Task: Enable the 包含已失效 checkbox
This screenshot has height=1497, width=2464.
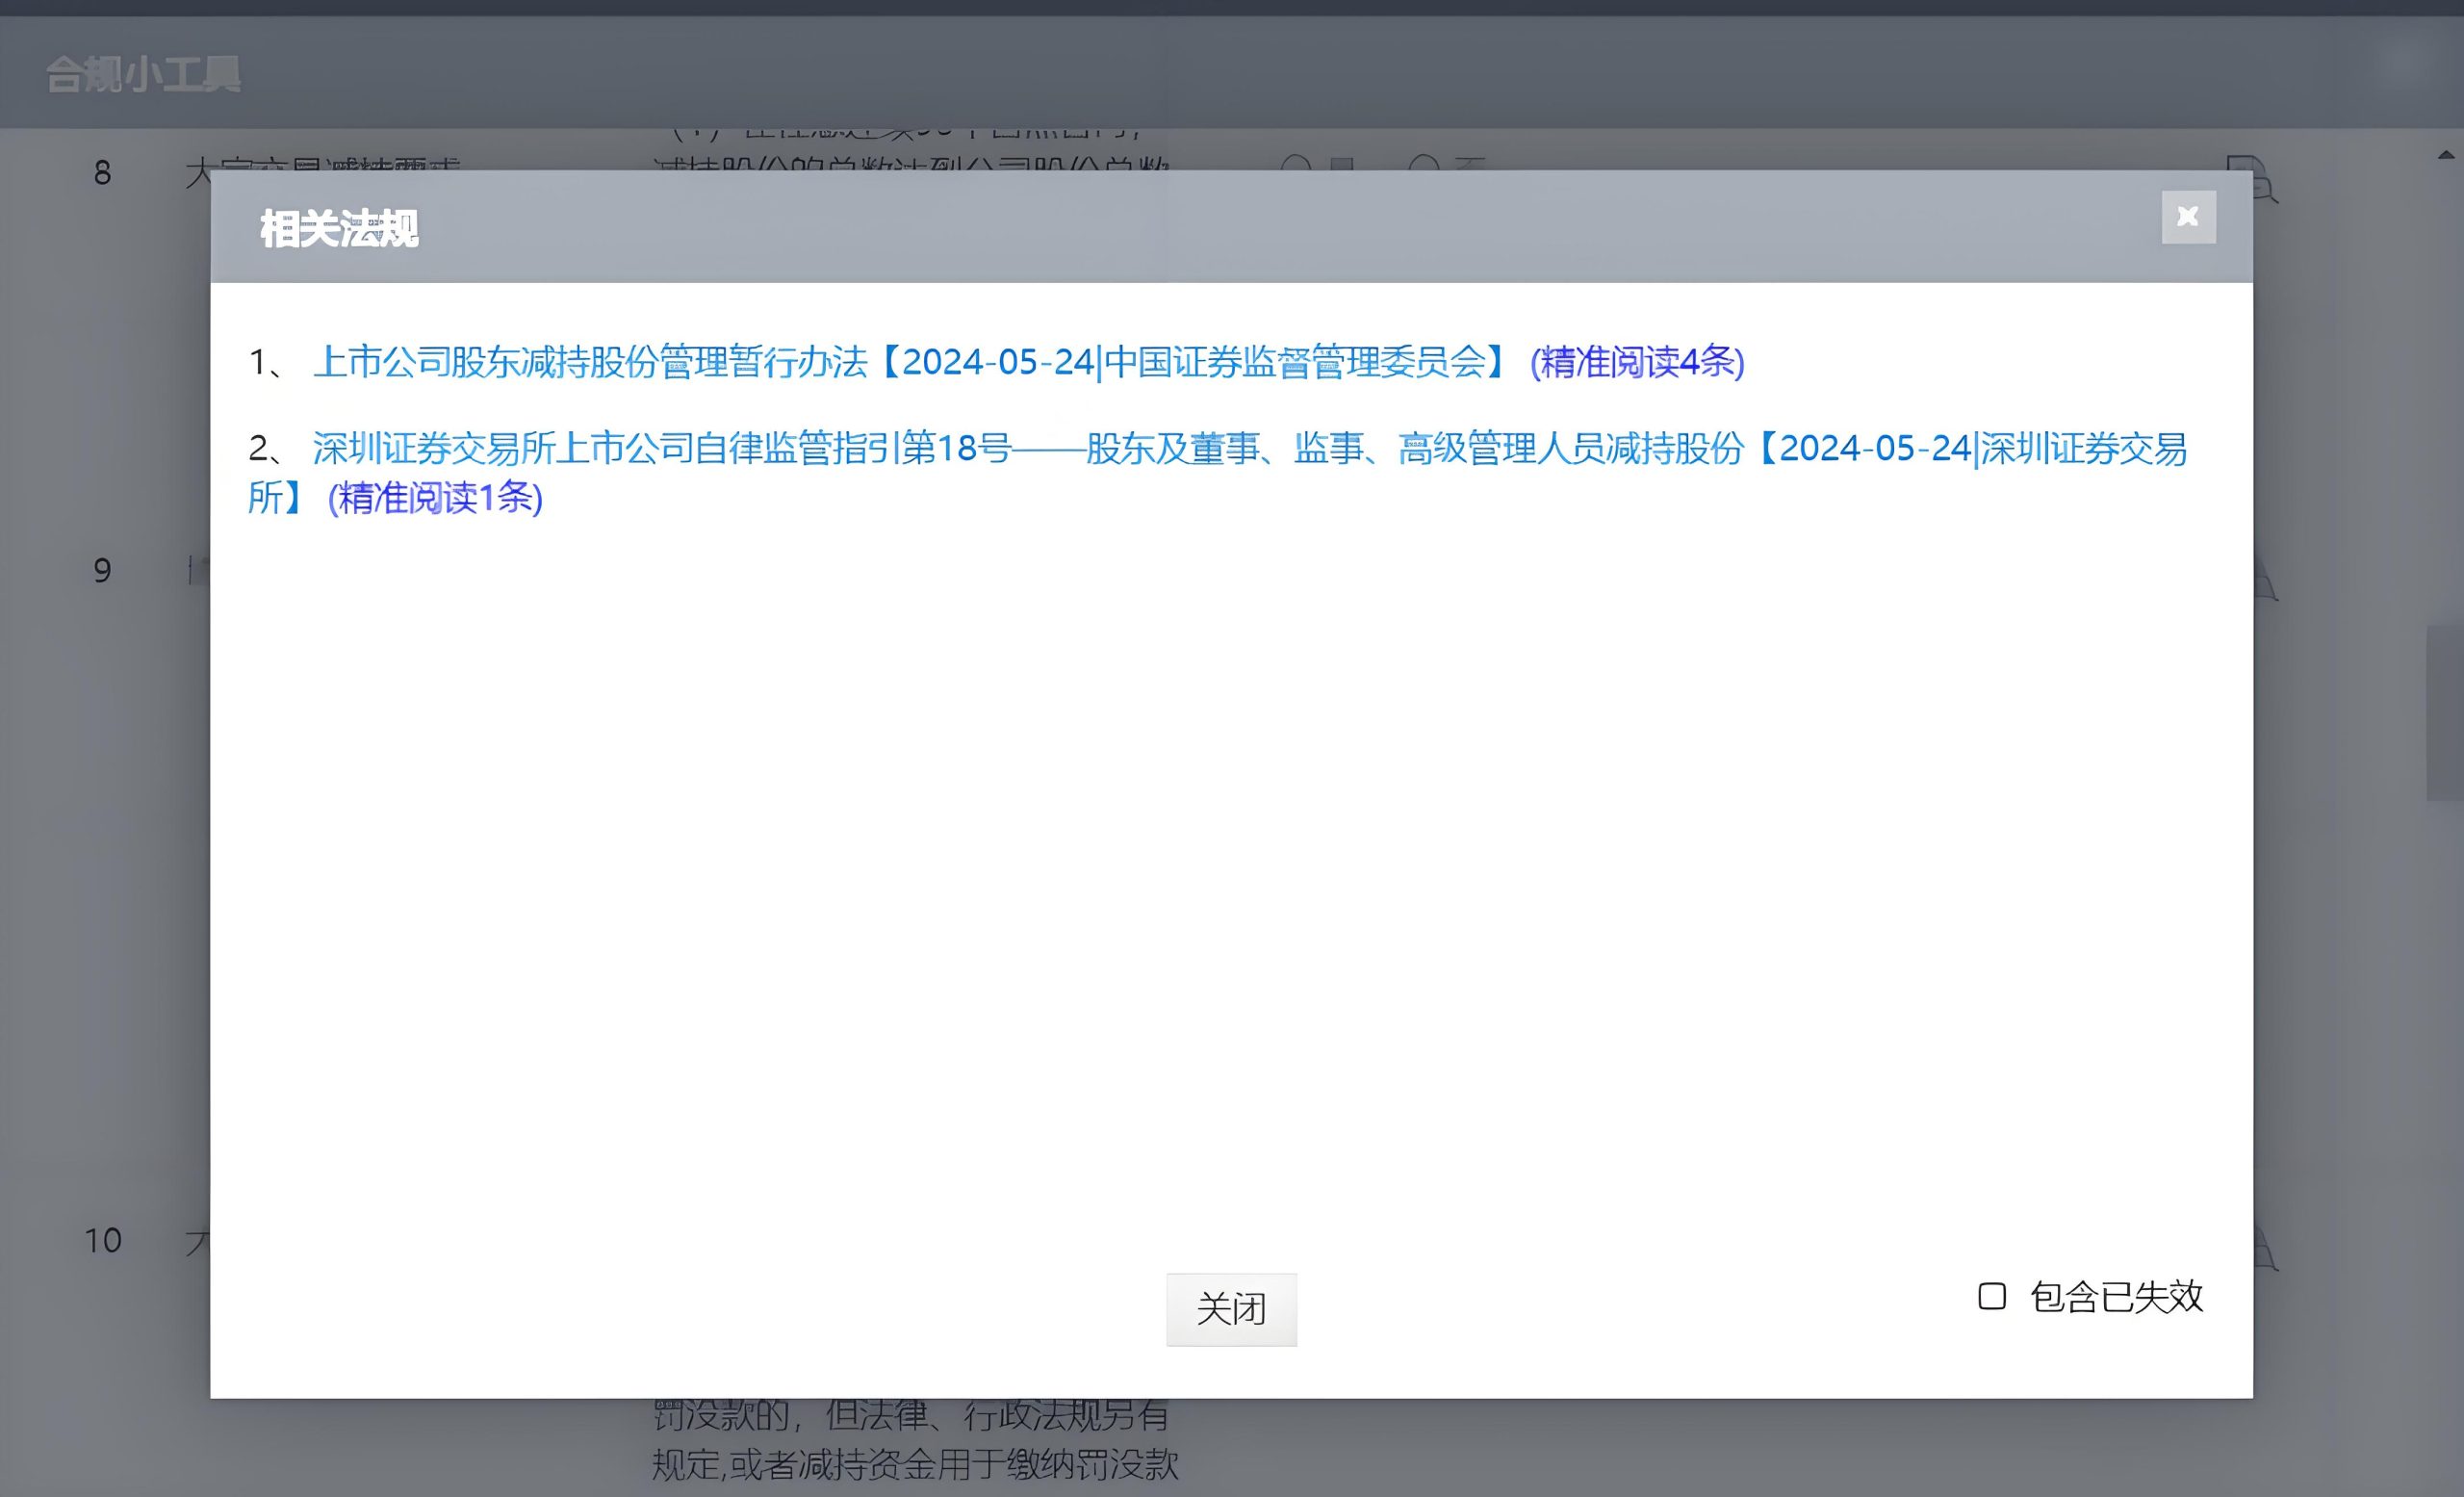Action: [x=1992, y=1296]
